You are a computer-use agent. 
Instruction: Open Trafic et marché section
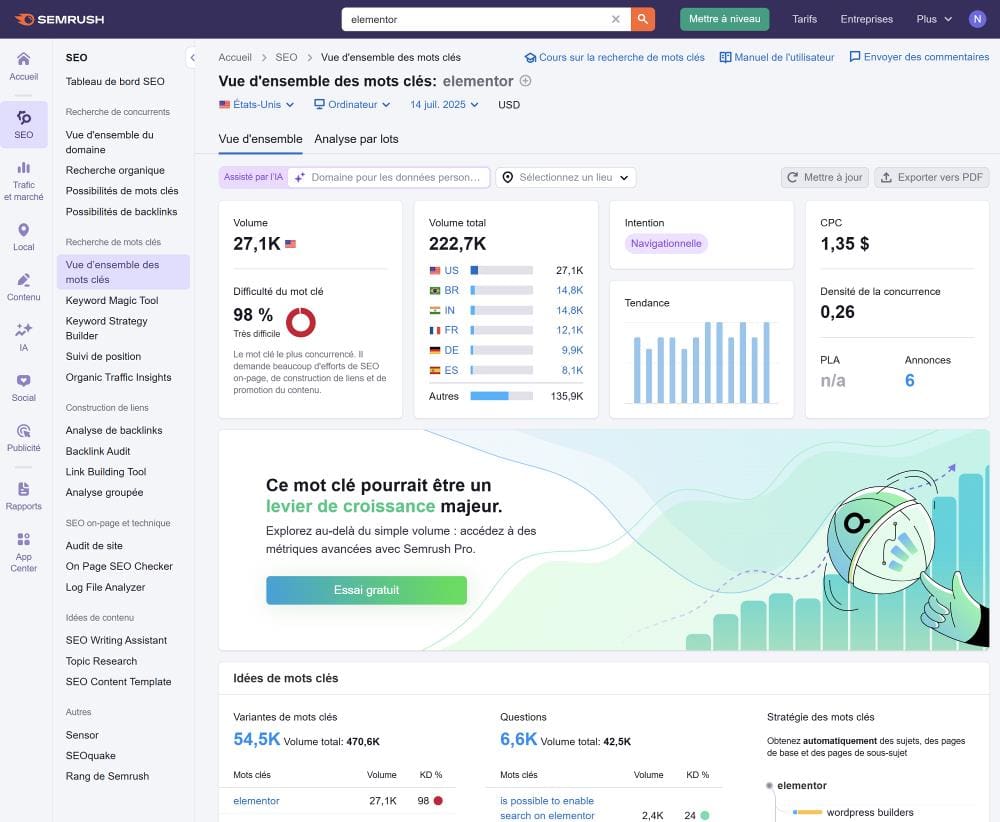[24, 181]
